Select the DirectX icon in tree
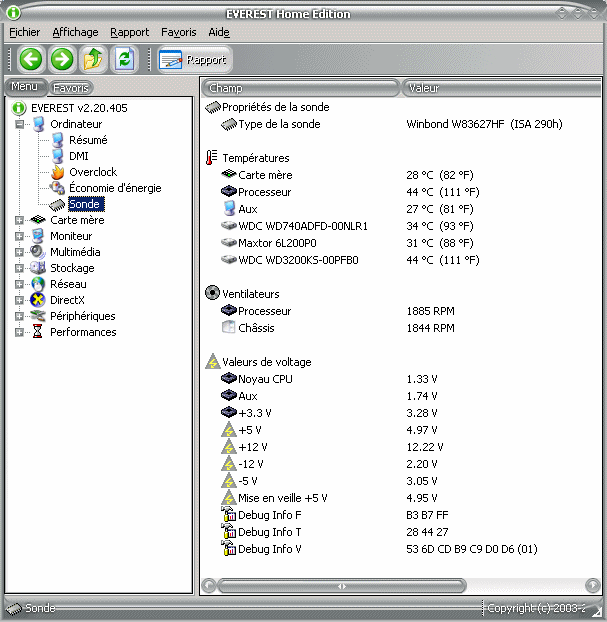607x622 pixels. click(x=38, y=300)
